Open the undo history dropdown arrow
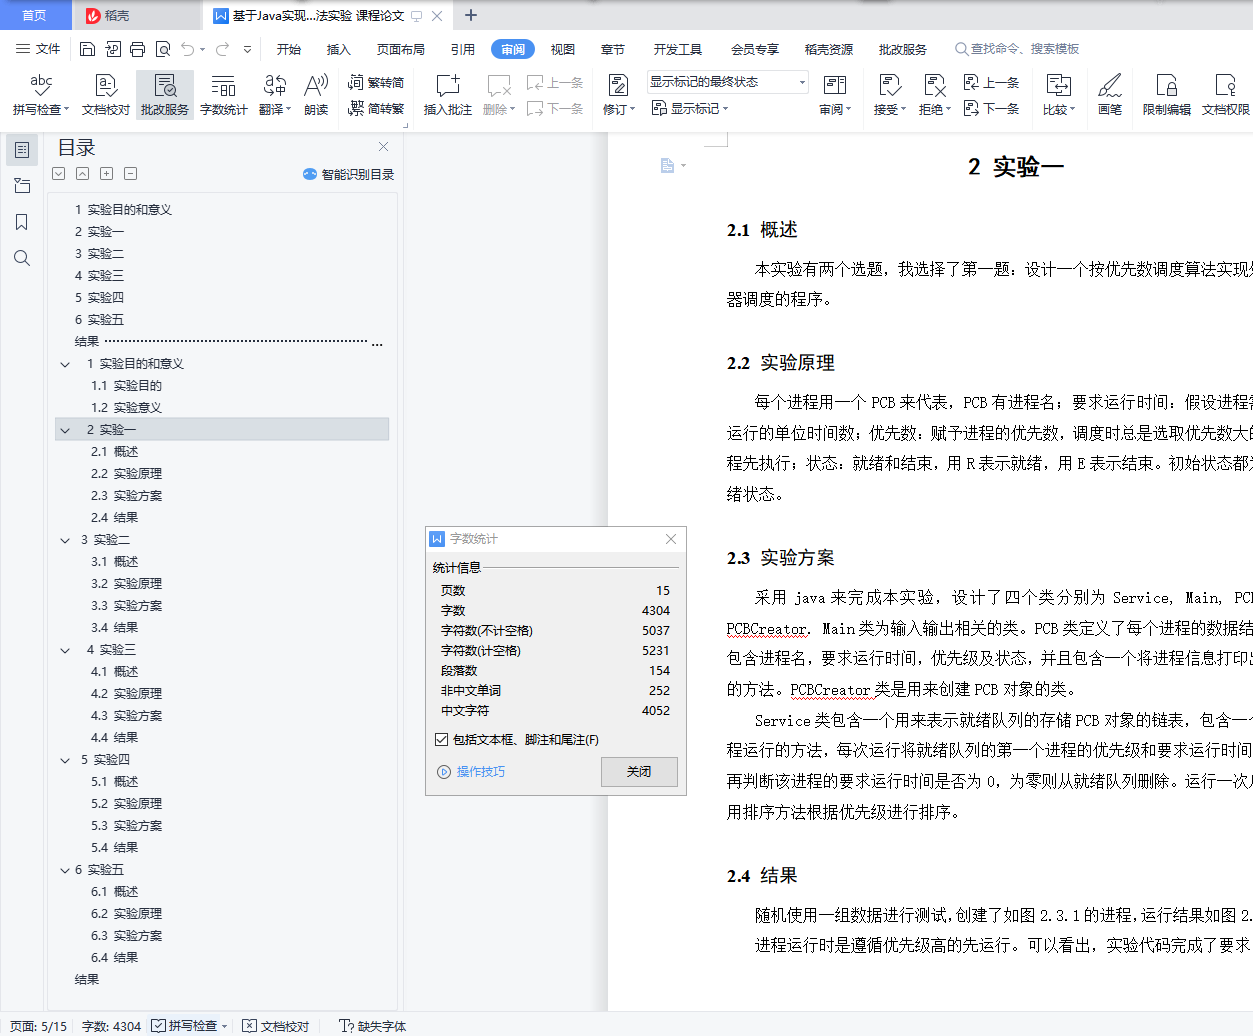 [203, 49]
